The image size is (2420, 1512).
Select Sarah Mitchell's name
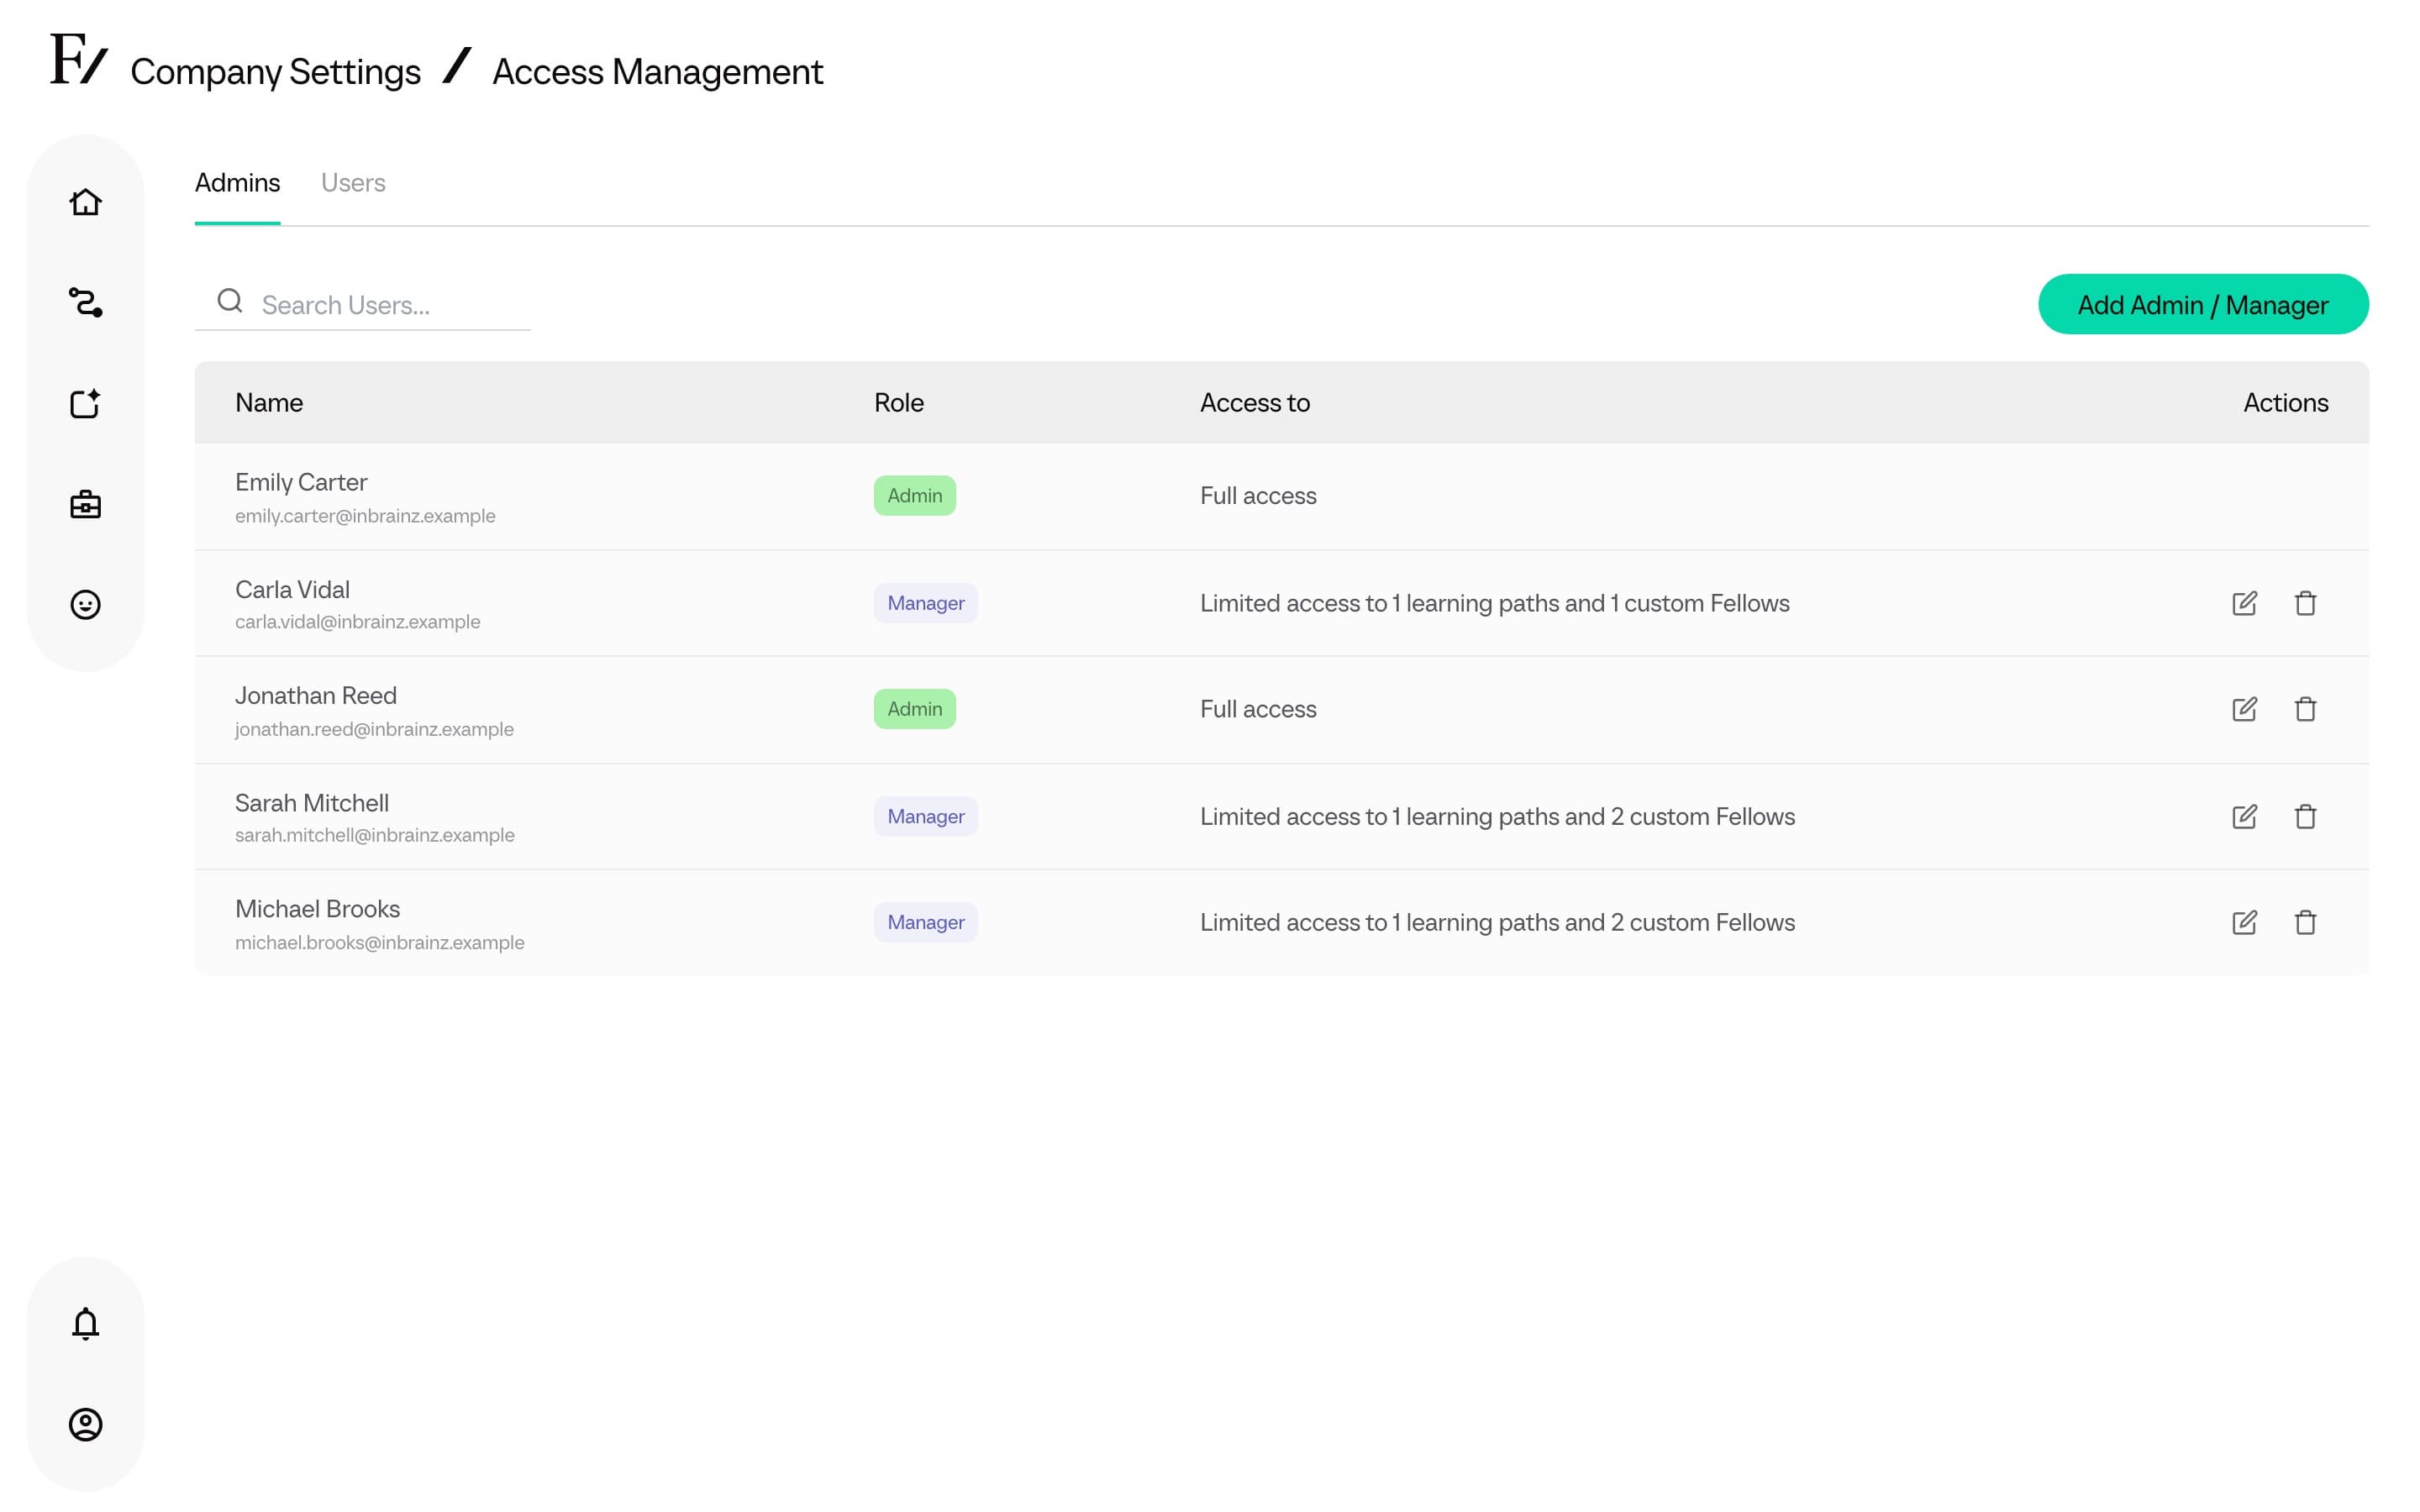click(311, 803)
